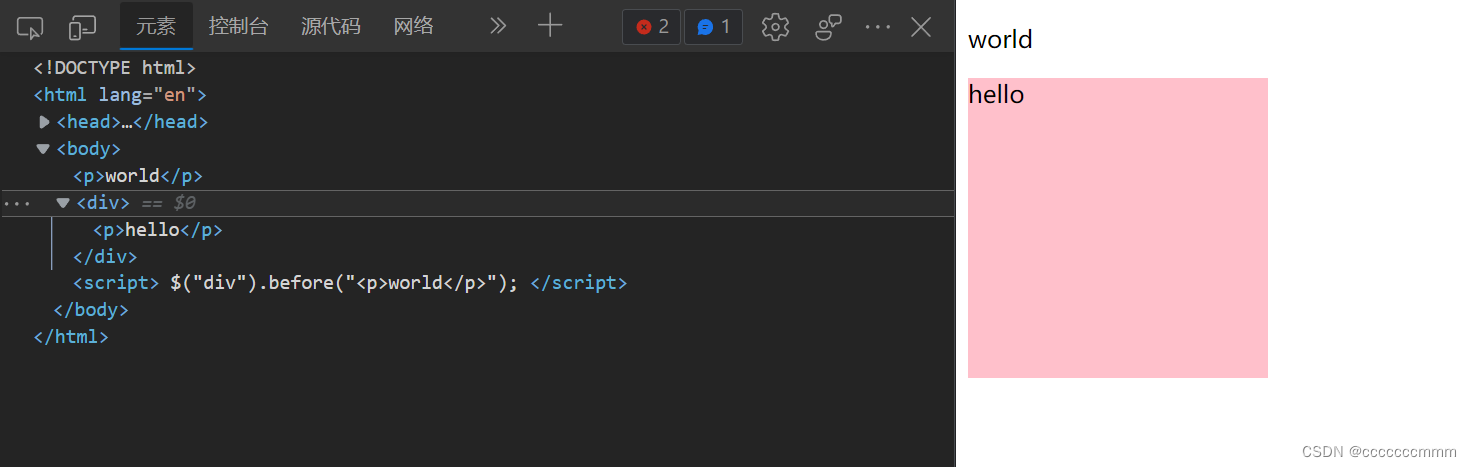Select the closing </body> tag

pyautogui.click(x=91, y=310)
